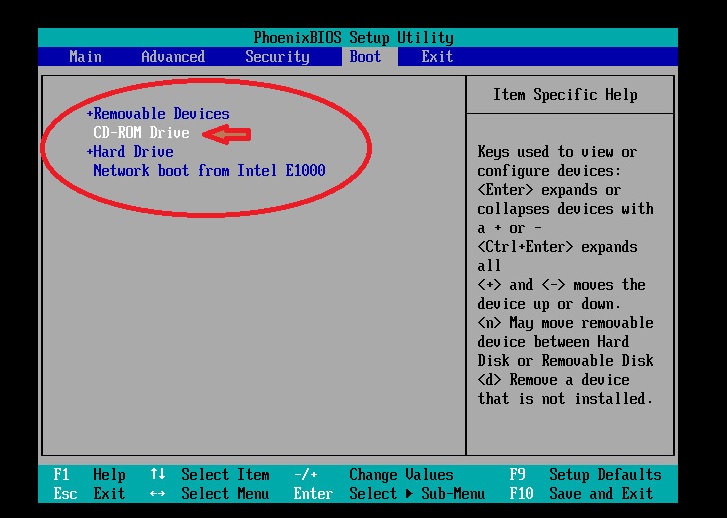This screenshot has width=727, height=518.
Task: Expand the Removable Devices entry
Action: pos(158,114)
